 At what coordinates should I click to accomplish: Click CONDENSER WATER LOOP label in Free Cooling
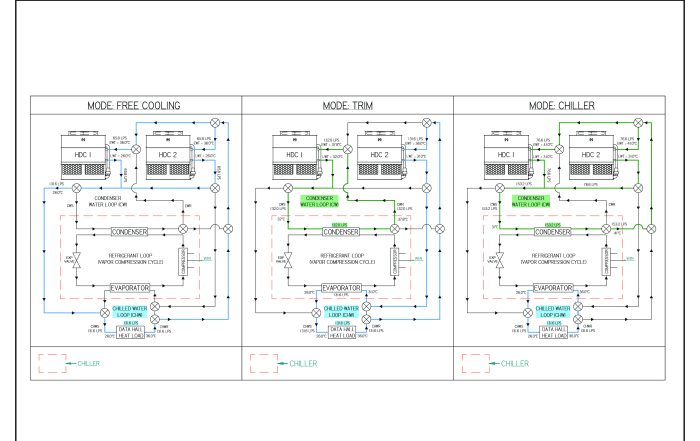click(x=108, y=201)
